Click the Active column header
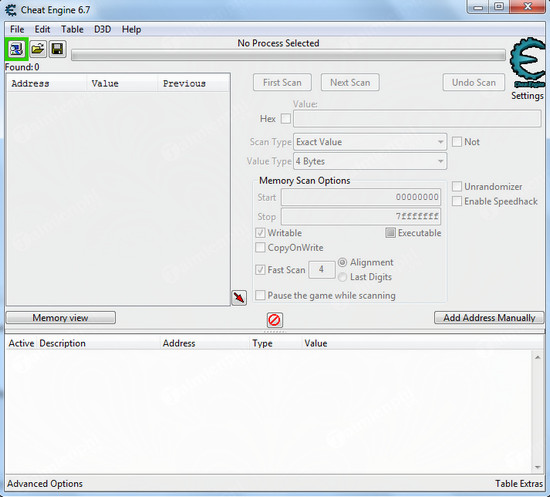Screen dimensions: 550x497 (x=21, y=343)
